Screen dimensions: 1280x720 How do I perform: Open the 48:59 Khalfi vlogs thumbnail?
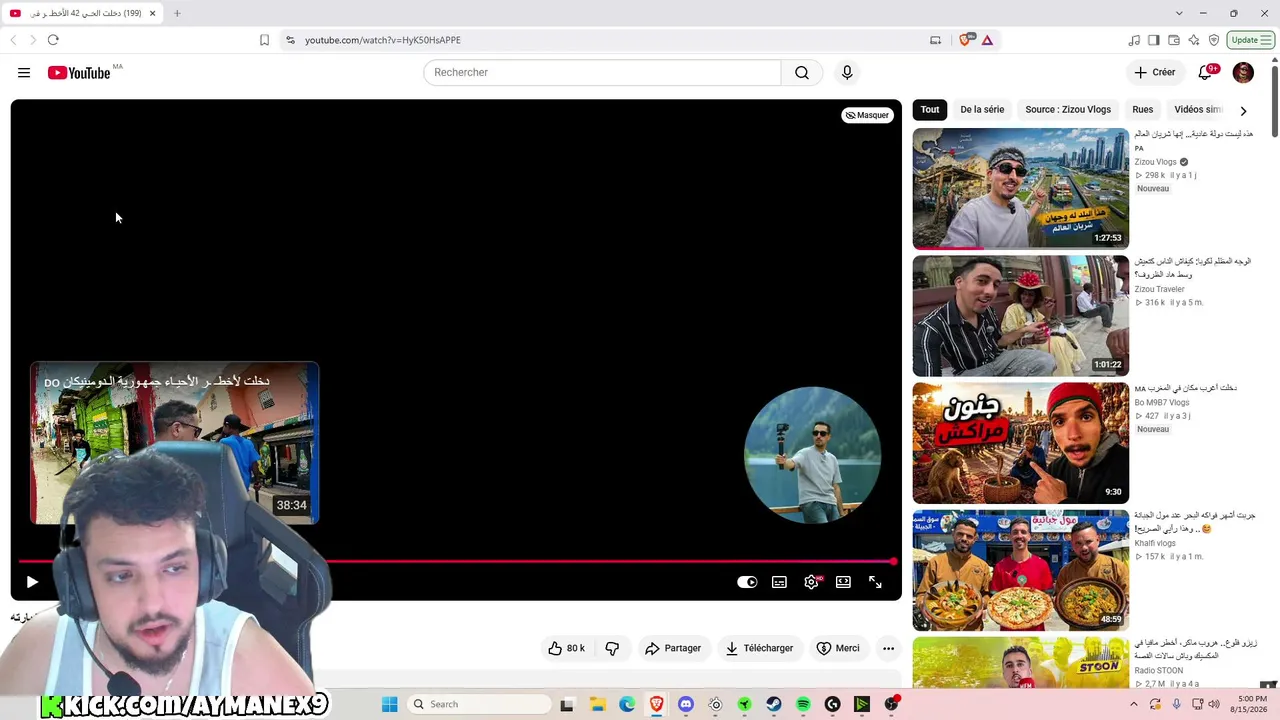pos(1021,571)
